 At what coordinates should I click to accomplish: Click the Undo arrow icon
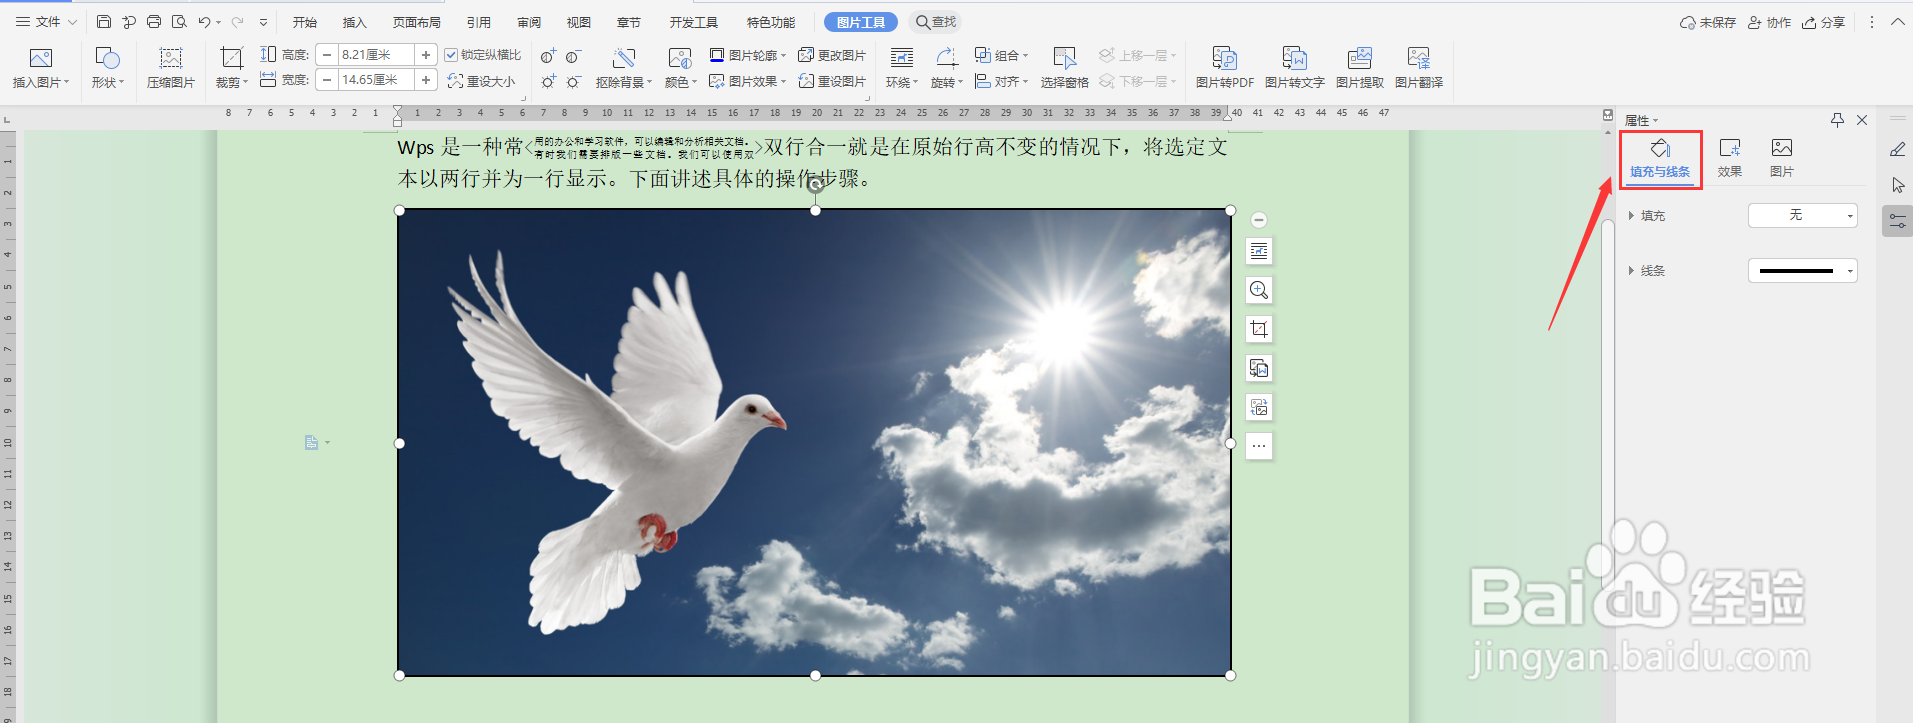[204, 22]
